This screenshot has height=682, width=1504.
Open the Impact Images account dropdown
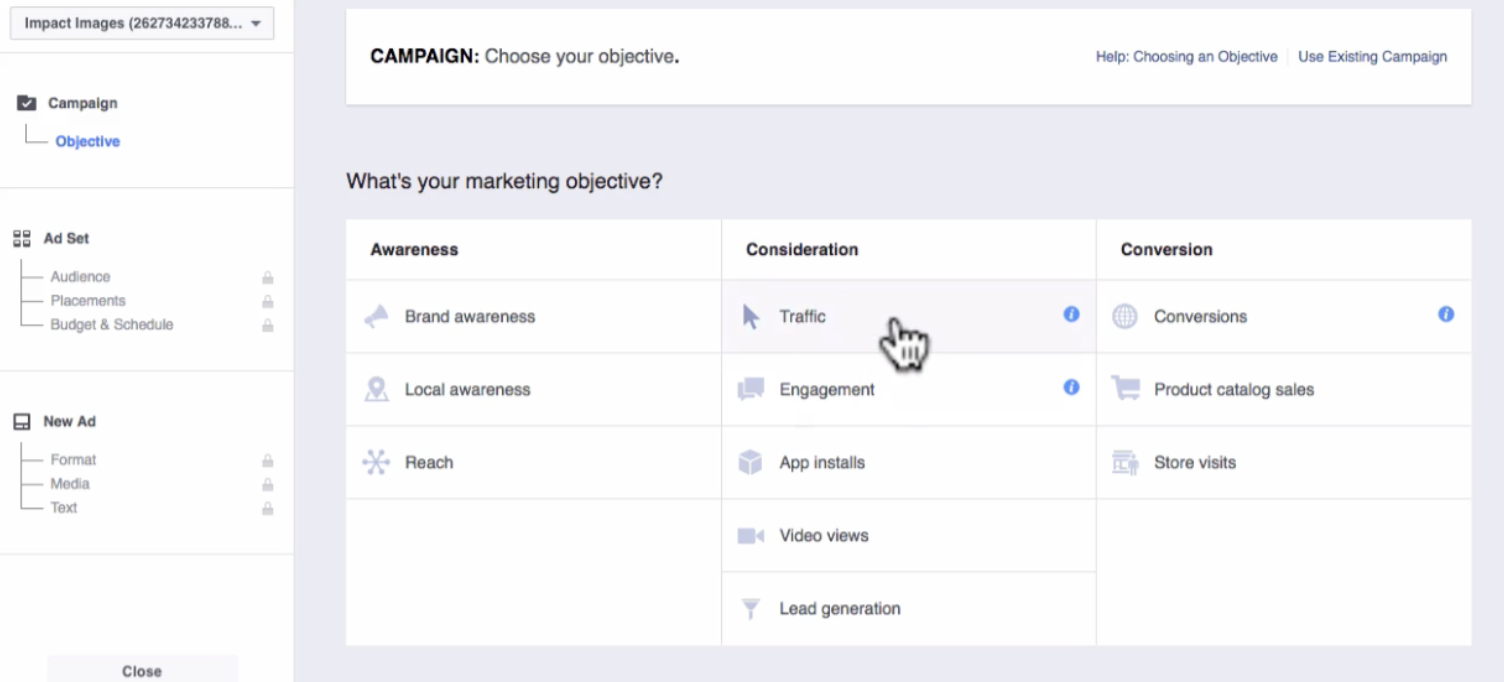point(142,24)
